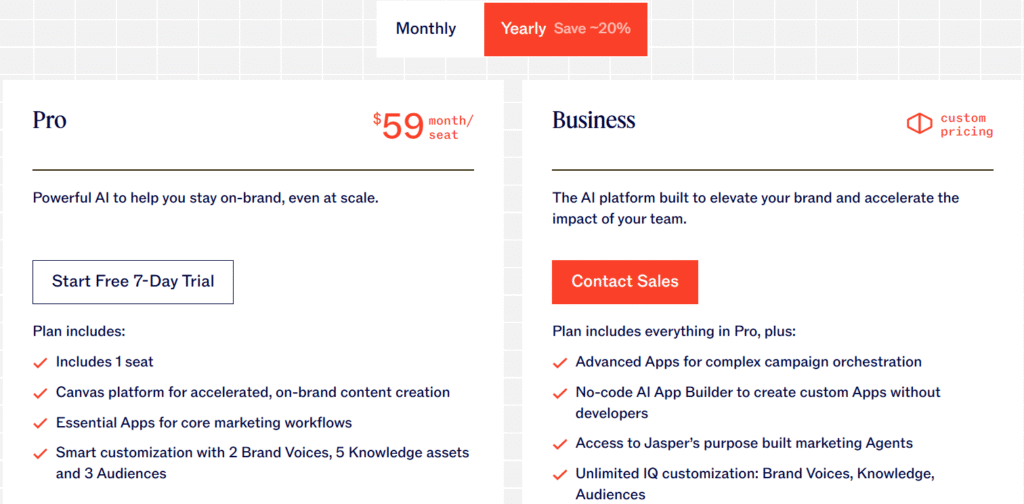Click the Business plan heading
This screenshot has height=504, width=1024.
[x=594, y=121]
